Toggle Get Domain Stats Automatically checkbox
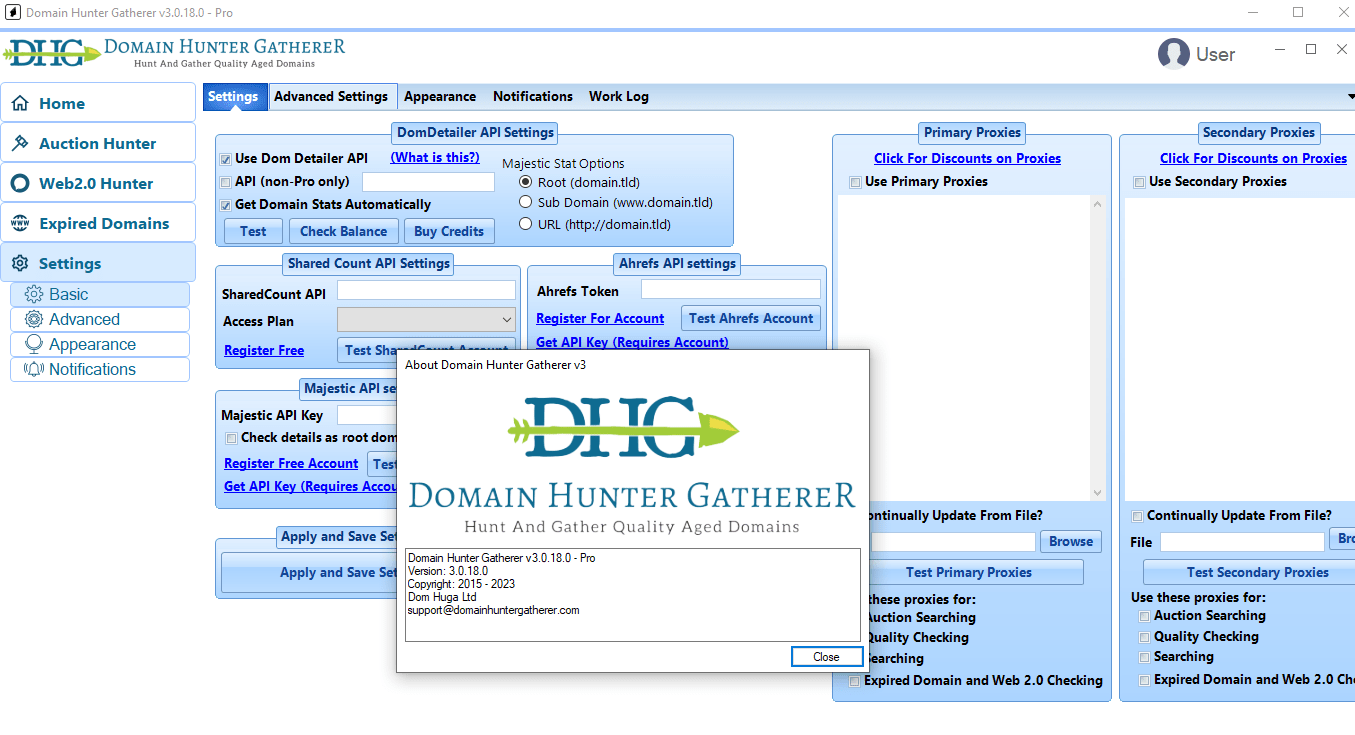1355x735 pixels. [x=226, y=205]
